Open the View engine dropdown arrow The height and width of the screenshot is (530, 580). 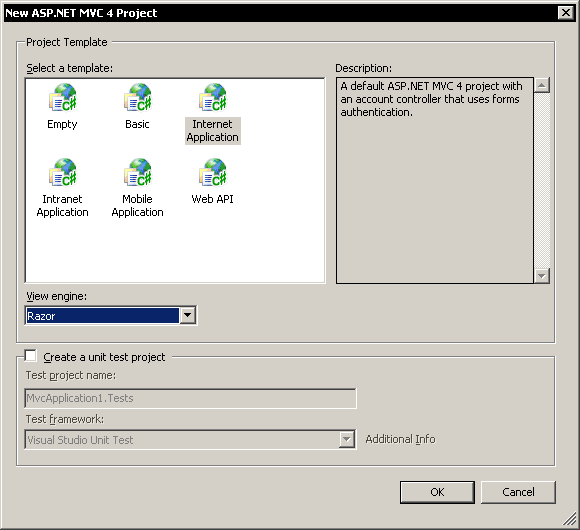coord(188,315)
